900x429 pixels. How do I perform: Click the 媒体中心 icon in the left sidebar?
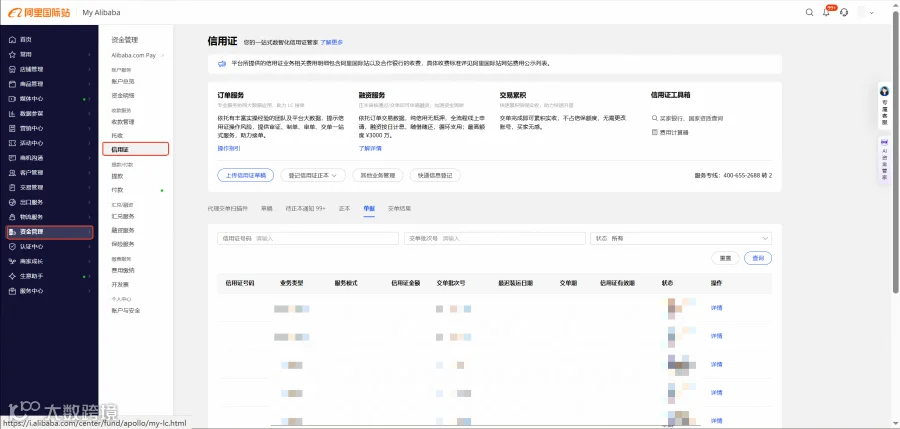pos(12,99)
